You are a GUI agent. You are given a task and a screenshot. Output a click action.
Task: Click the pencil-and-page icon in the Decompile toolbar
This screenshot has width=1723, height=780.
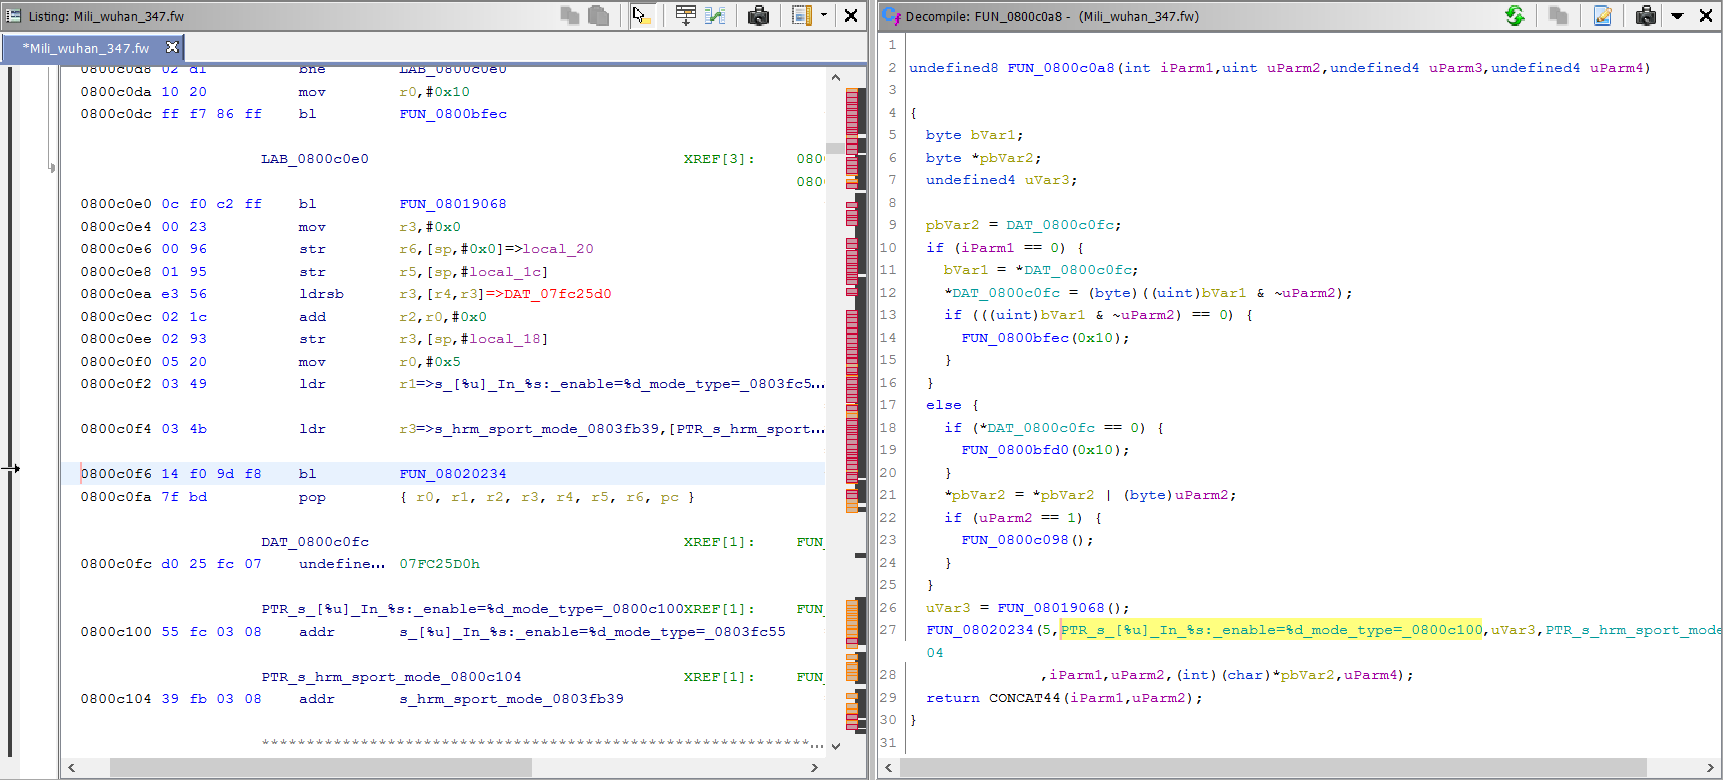coord(1603,15)
